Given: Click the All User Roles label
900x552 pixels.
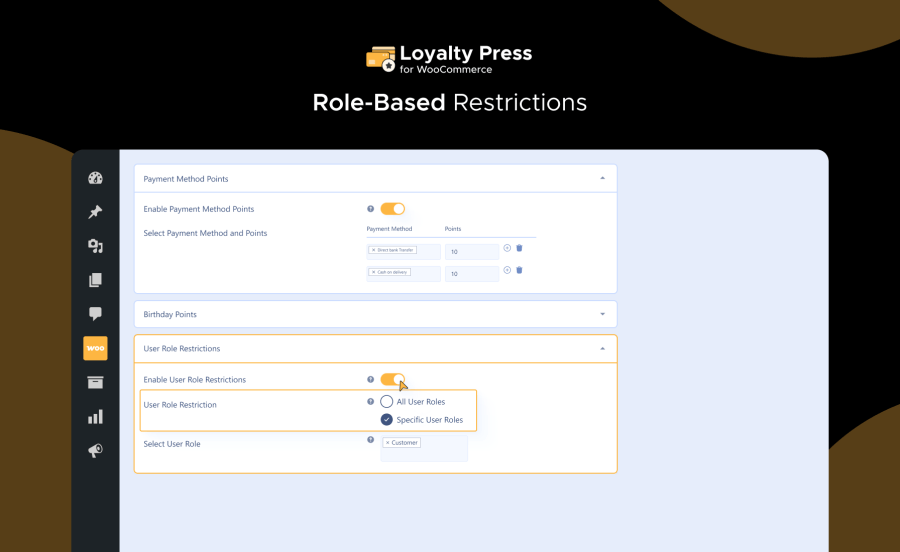Looking at the screenshot, I should 421,402.
